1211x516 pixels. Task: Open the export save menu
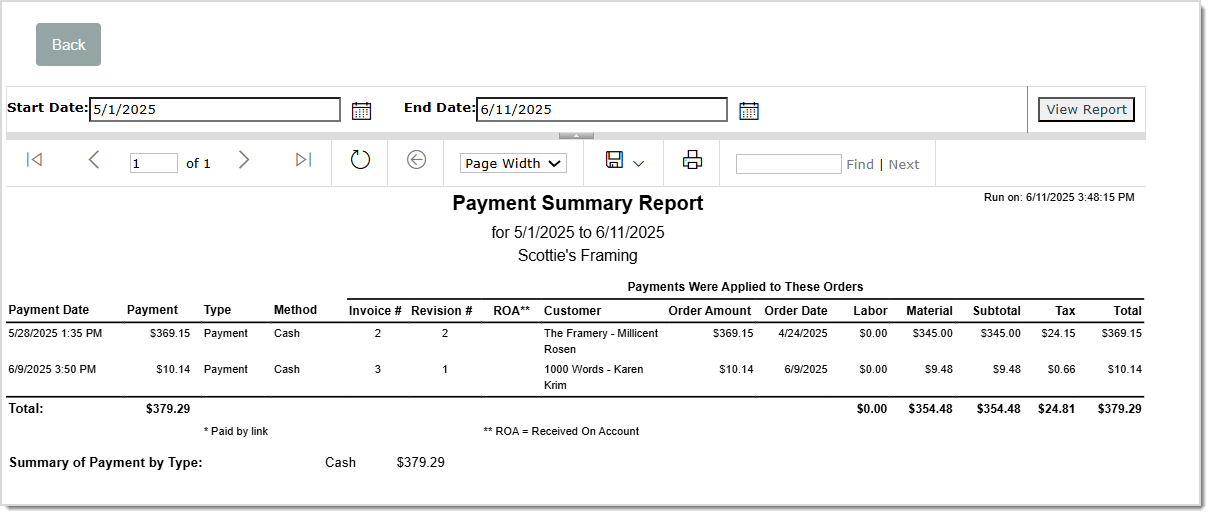625,161
